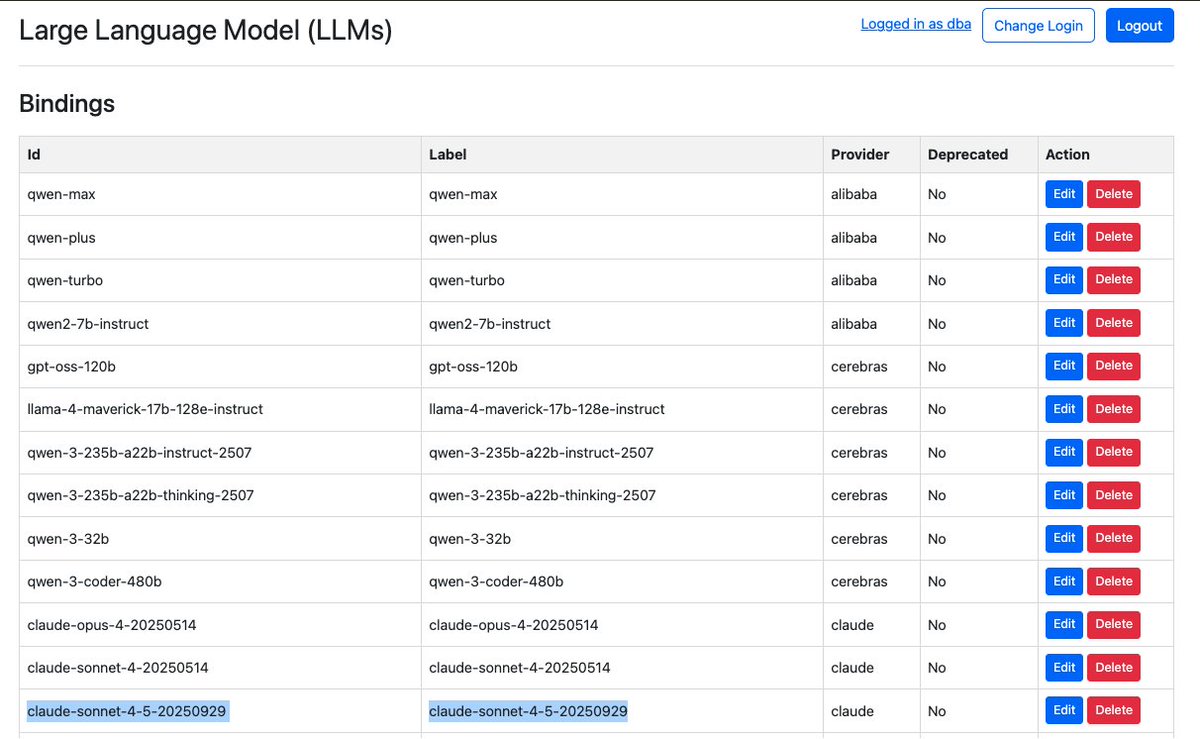Edit the qwen-plus binding
The image size is (1200, 739).
(1064, 237)
